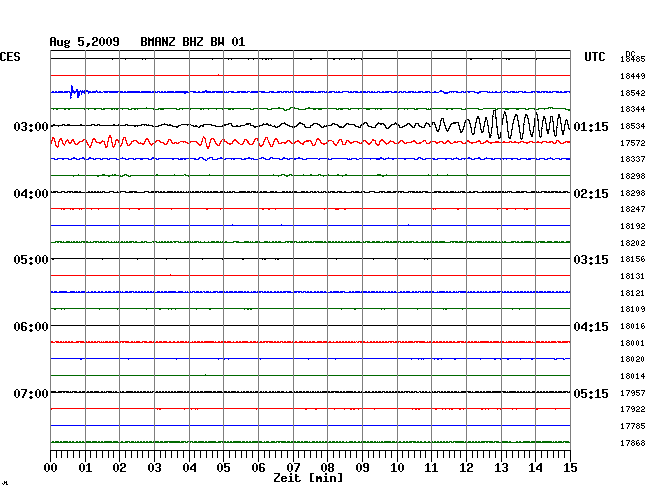Click the UTC column header
The height and width of the screenshot is (494, 650).
(594, 57)
